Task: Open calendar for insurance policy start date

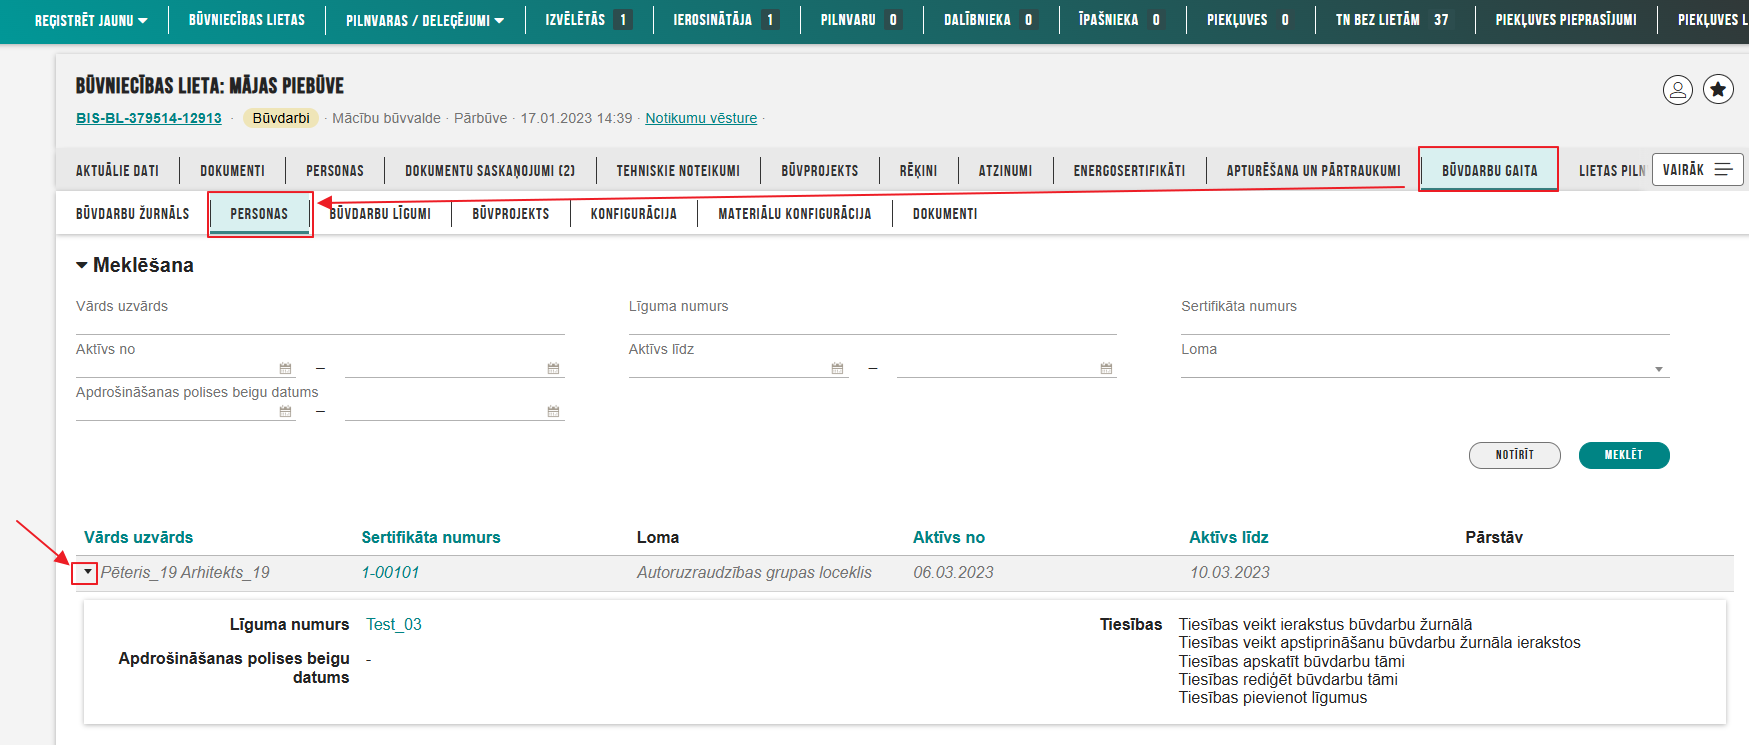Action: (285, 411)
